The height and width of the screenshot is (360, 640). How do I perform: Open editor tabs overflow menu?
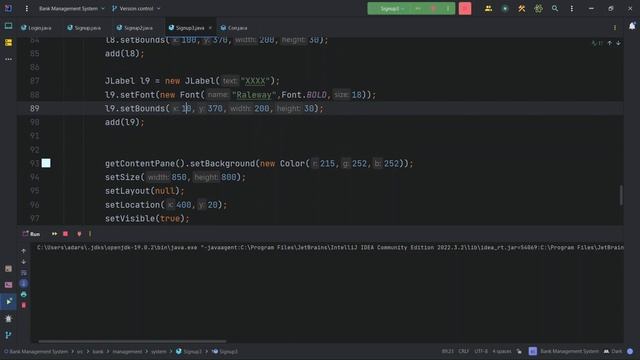[x=615, y=28]
